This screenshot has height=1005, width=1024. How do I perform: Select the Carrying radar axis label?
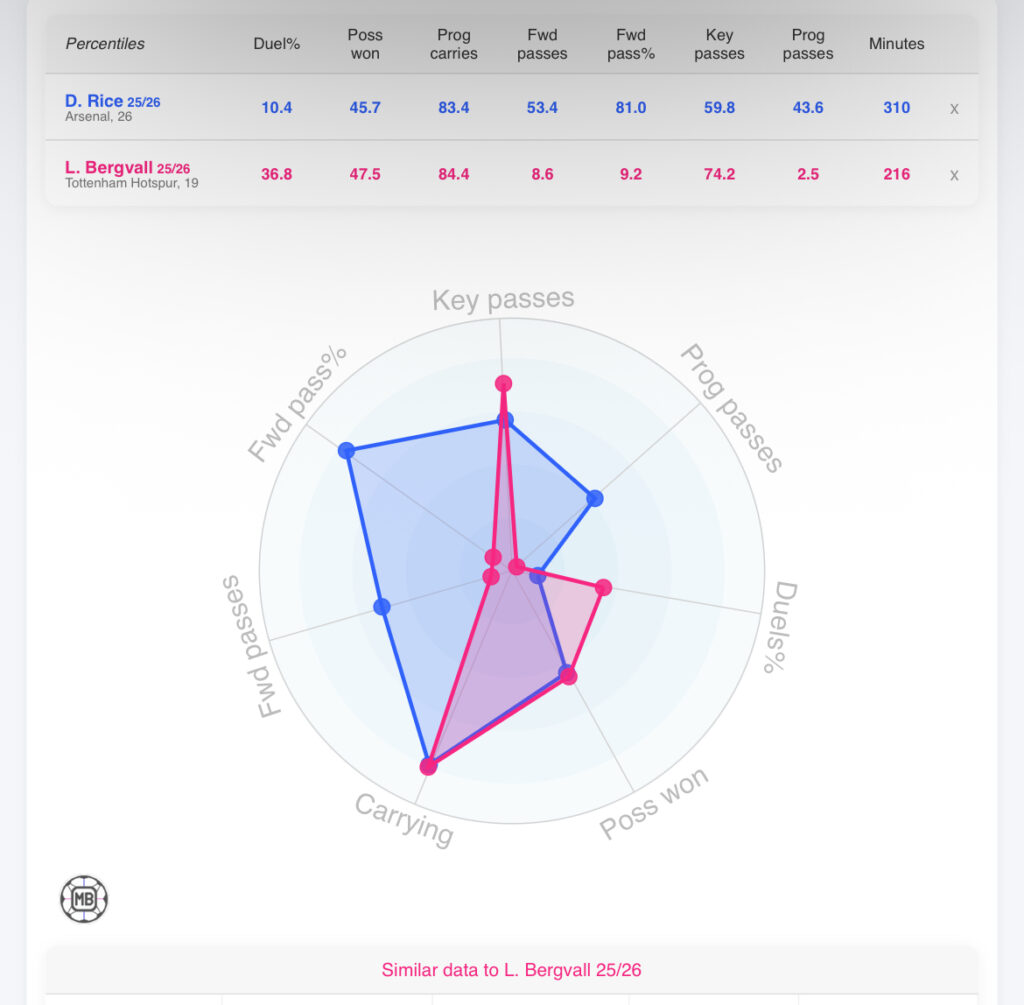pos(404,820)
